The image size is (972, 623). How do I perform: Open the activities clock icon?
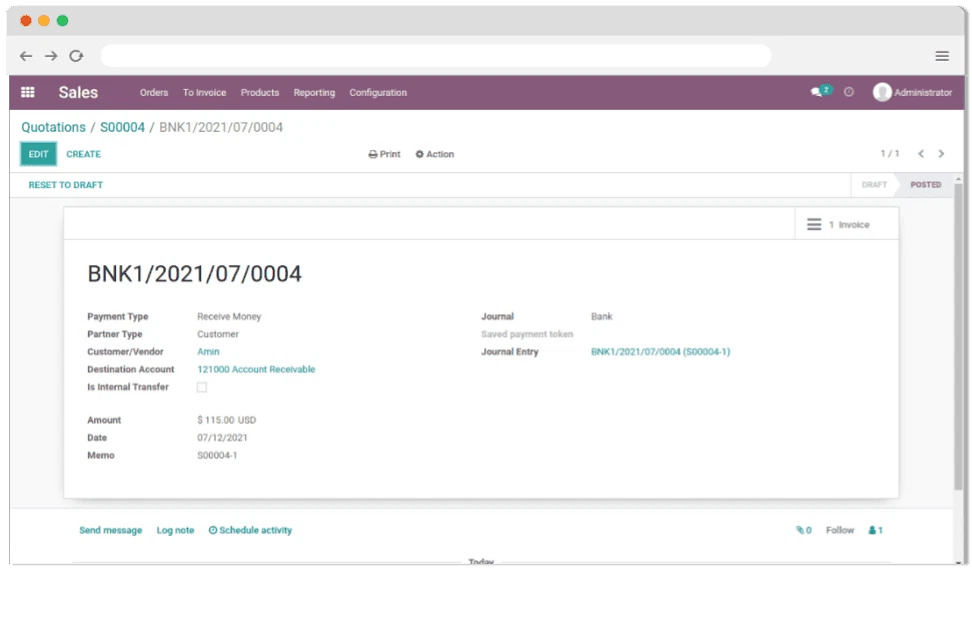pos(849,92)
